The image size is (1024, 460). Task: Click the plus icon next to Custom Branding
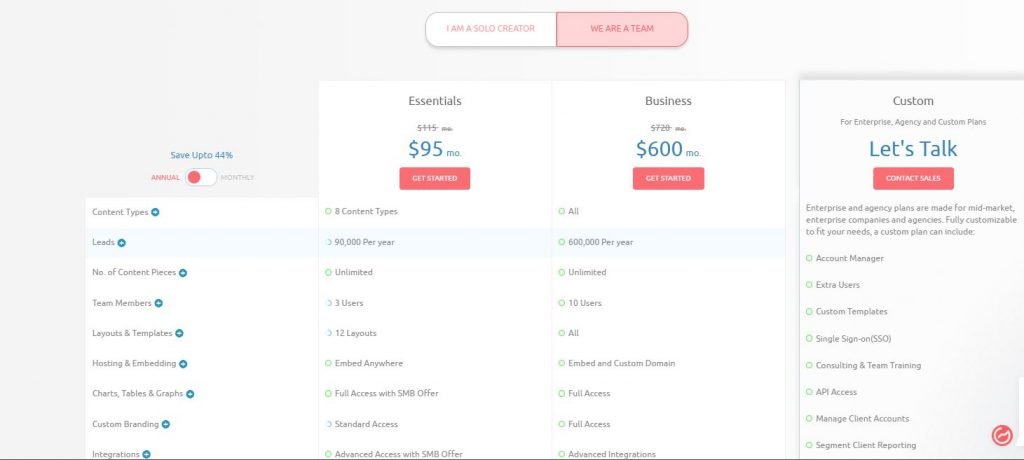point(166,424)
